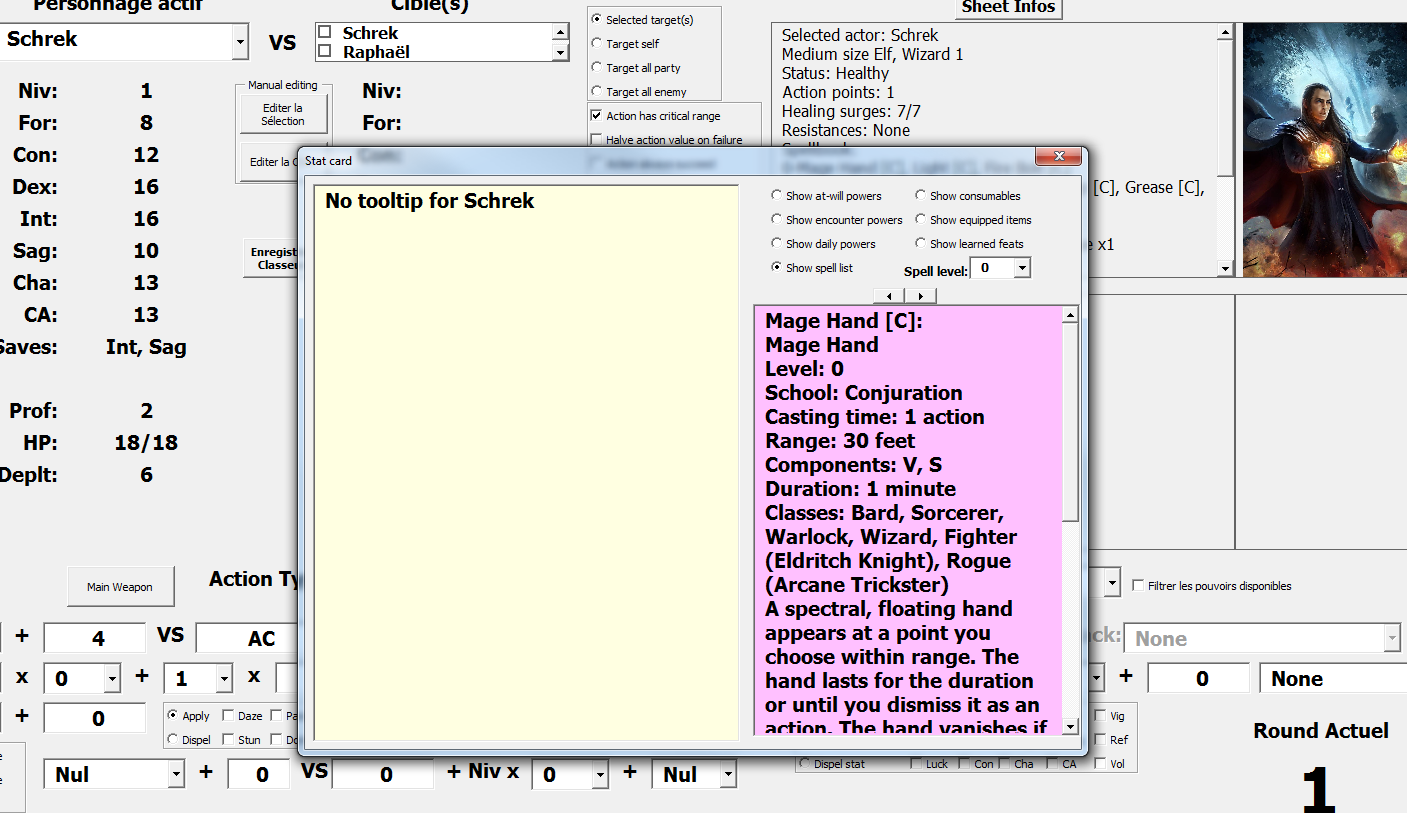Select Show encounter powers in Stat card
Viewport: 1407px width, 813px height.
coord(777,220)
